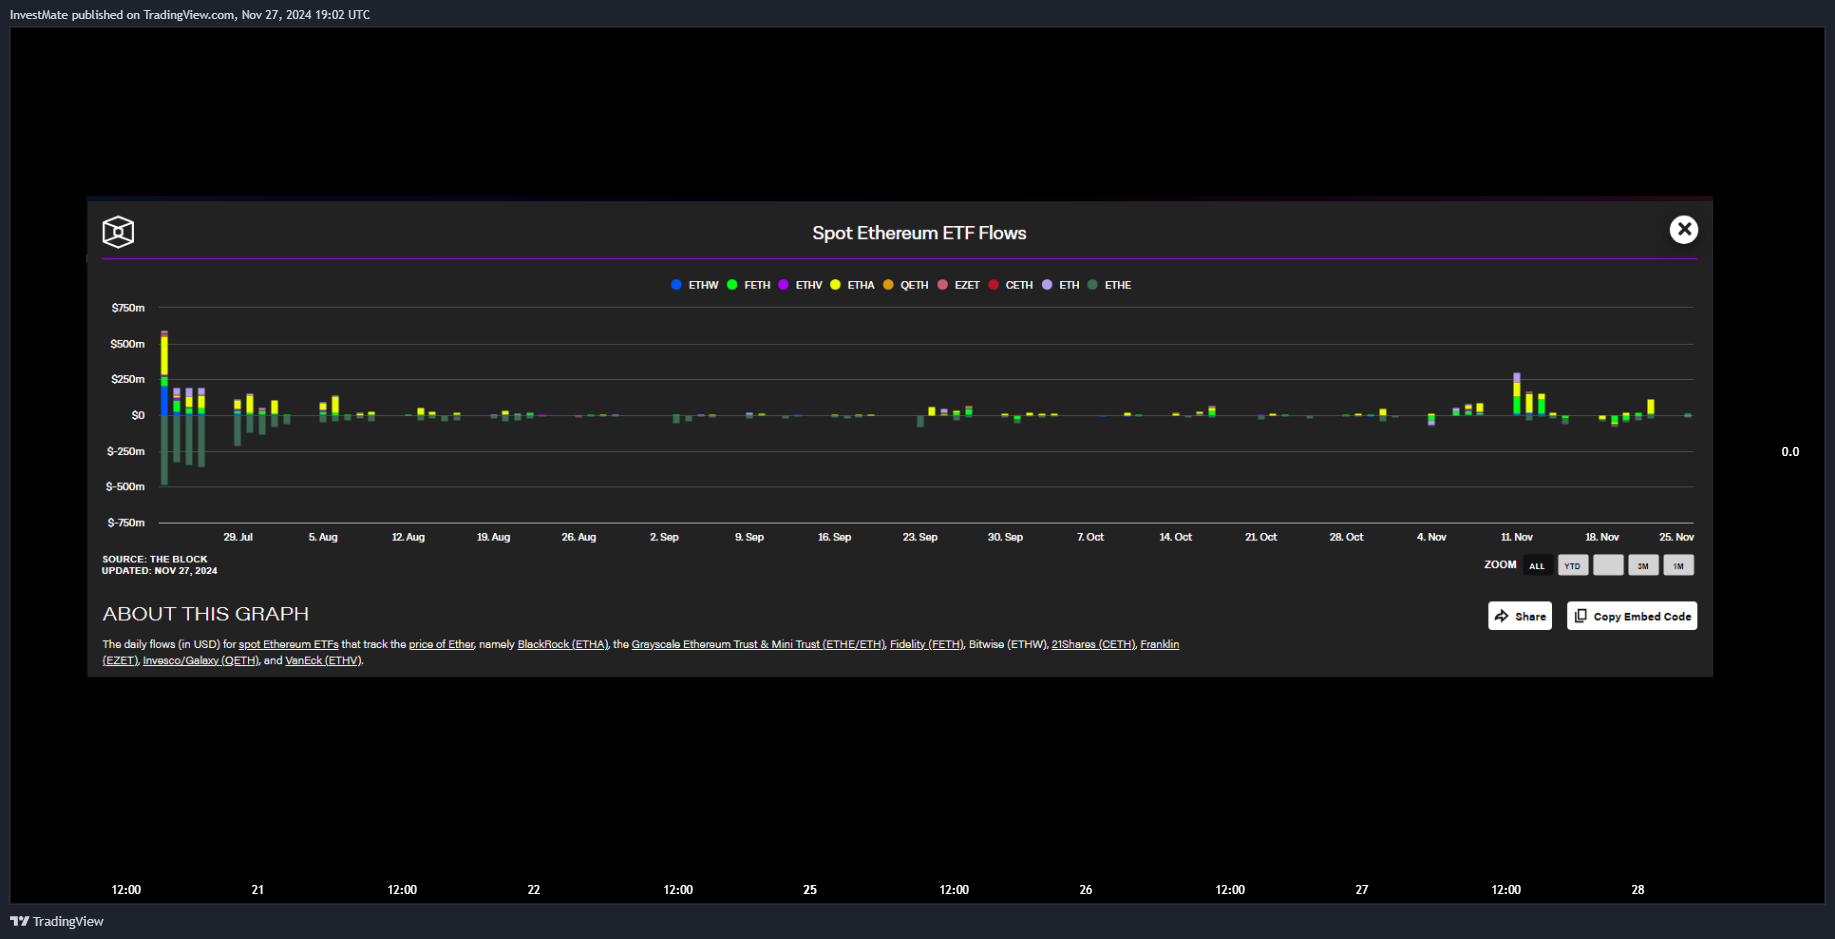The height and width of the screenshot is (939, 1835).
Task: Toggle ETHE series in the legend
Action: (1110, 285)
